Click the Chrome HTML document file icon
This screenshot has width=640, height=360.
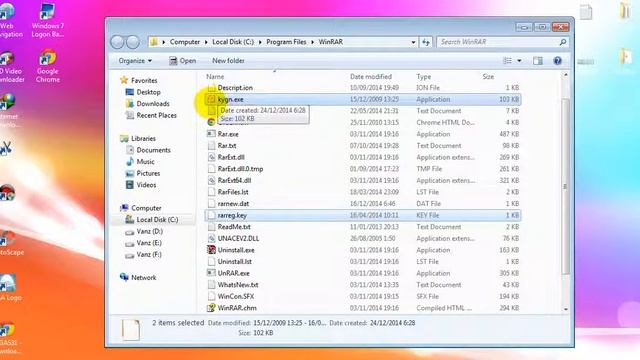211,122
